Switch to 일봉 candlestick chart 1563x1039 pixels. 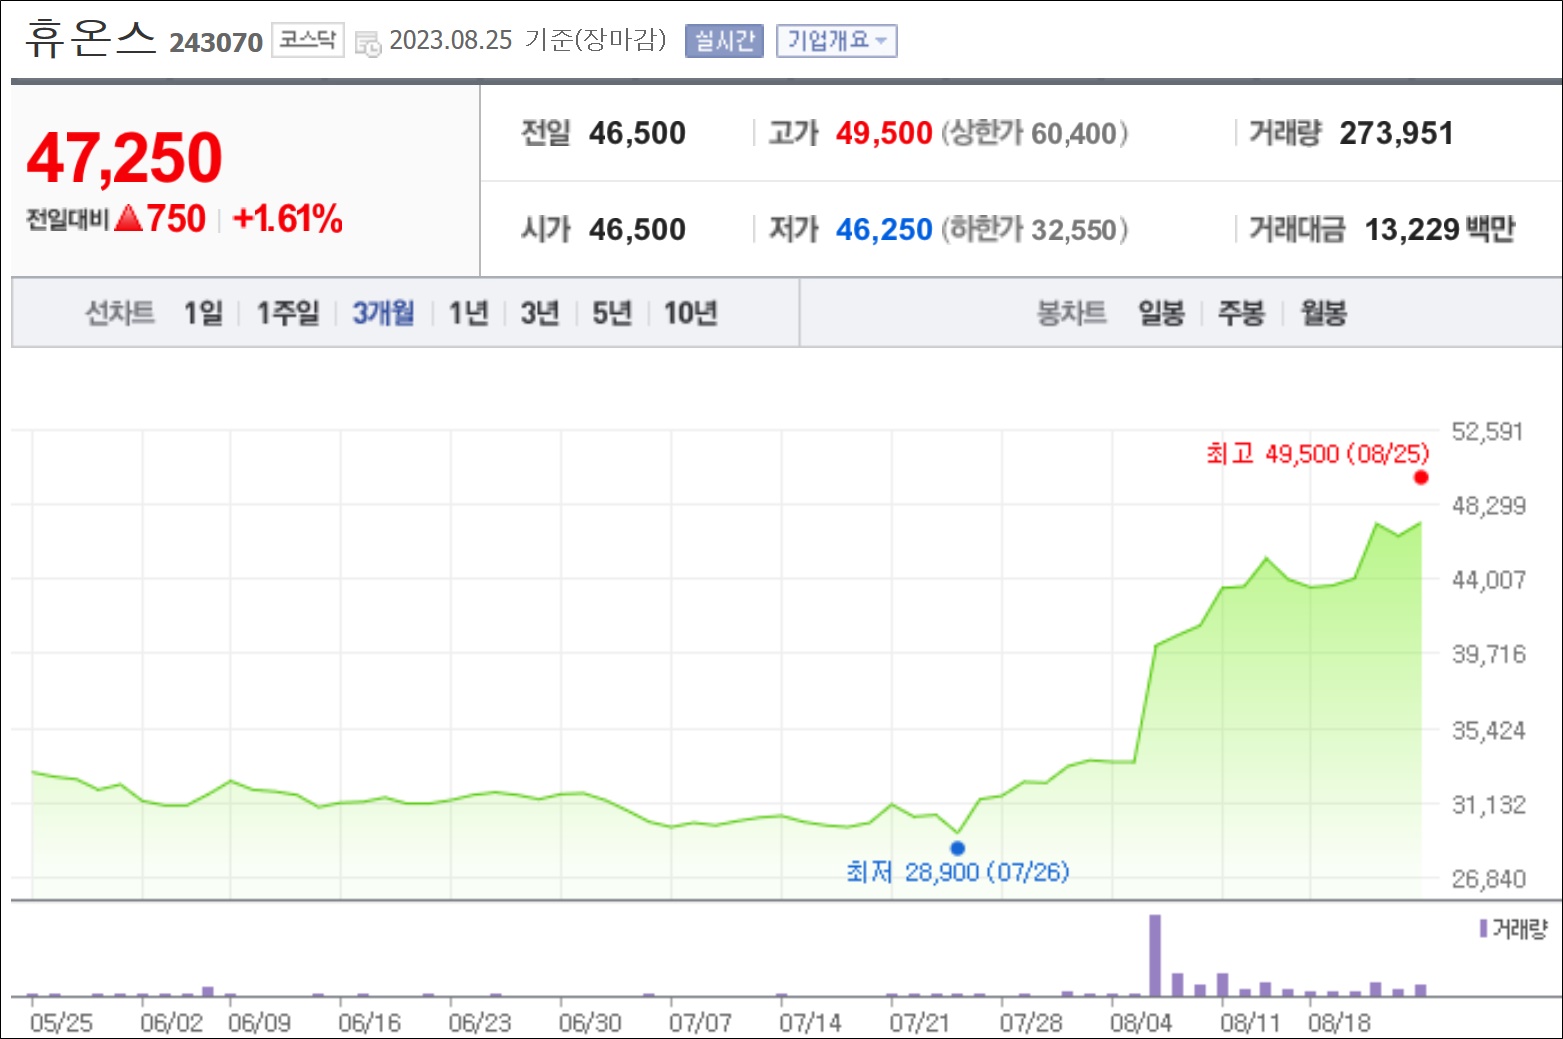(x=1161, y=313)
